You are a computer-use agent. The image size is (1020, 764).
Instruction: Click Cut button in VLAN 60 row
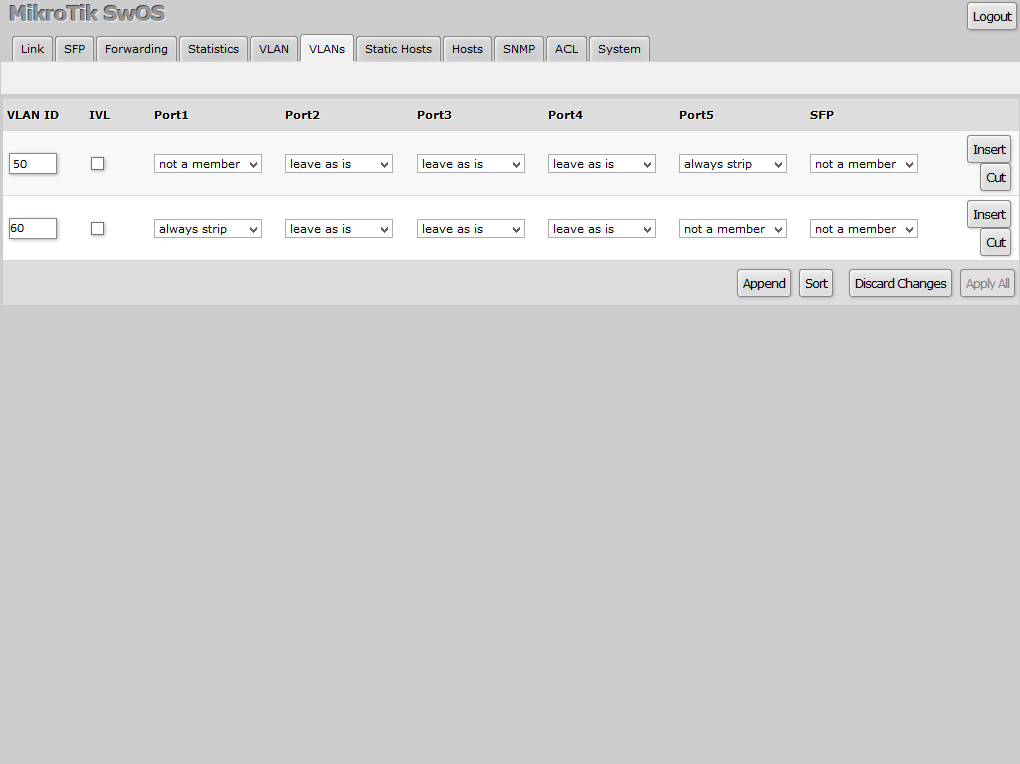995,242
